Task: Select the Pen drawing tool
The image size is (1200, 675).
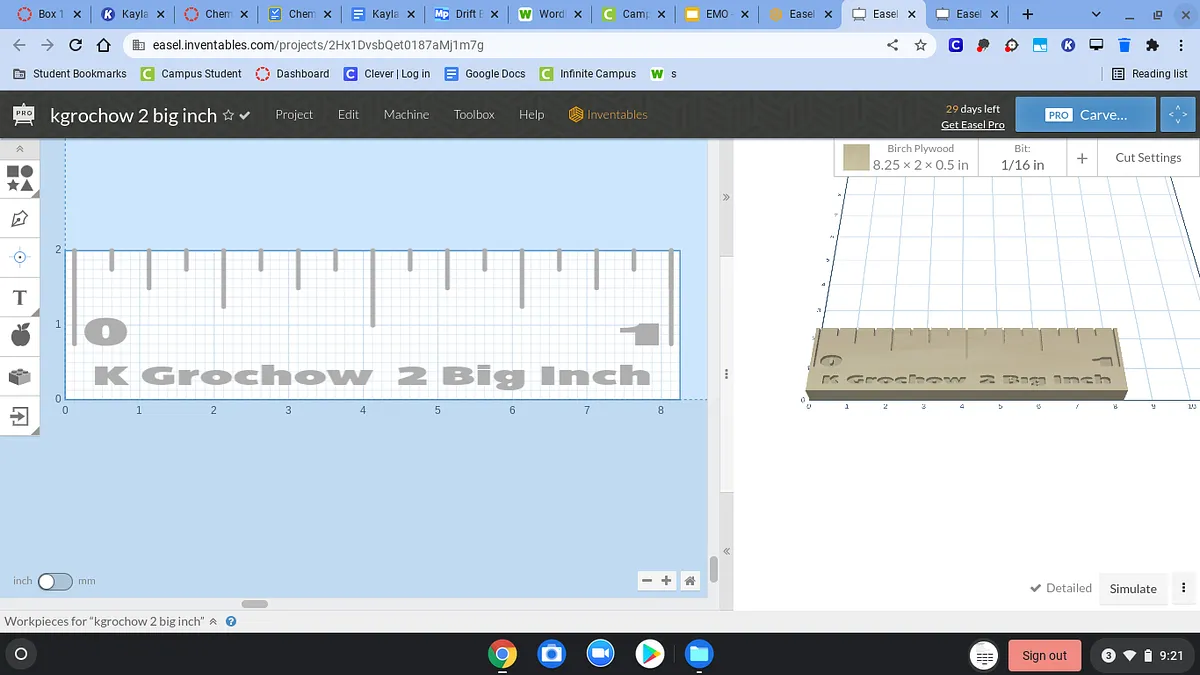Action: tap(20, 218)
